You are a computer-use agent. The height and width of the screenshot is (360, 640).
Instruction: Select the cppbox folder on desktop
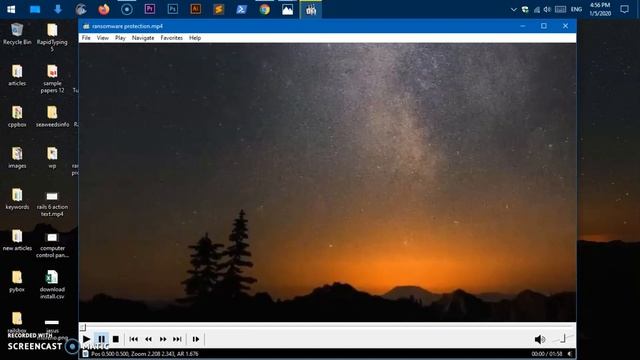[17, 117]
